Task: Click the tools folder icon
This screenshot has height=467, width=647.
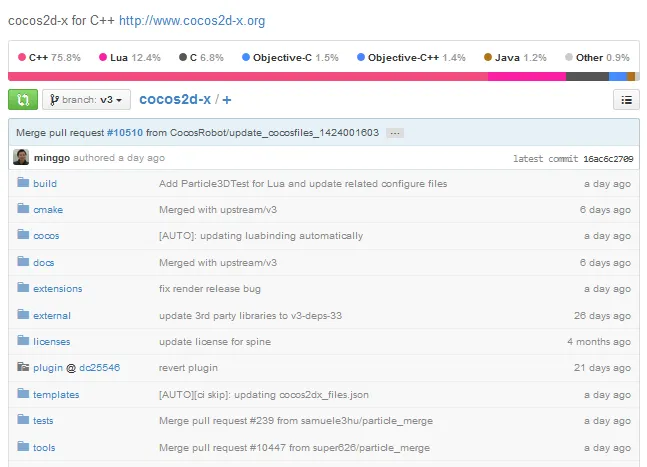Action: (x=23, y=447)
